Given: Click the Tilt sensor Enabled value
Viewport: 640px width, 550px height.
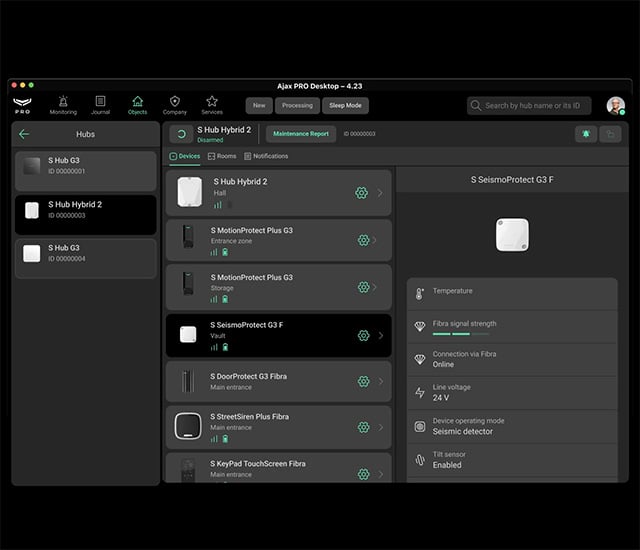Looking at the screenshot, I should click(x=447, y=465).
